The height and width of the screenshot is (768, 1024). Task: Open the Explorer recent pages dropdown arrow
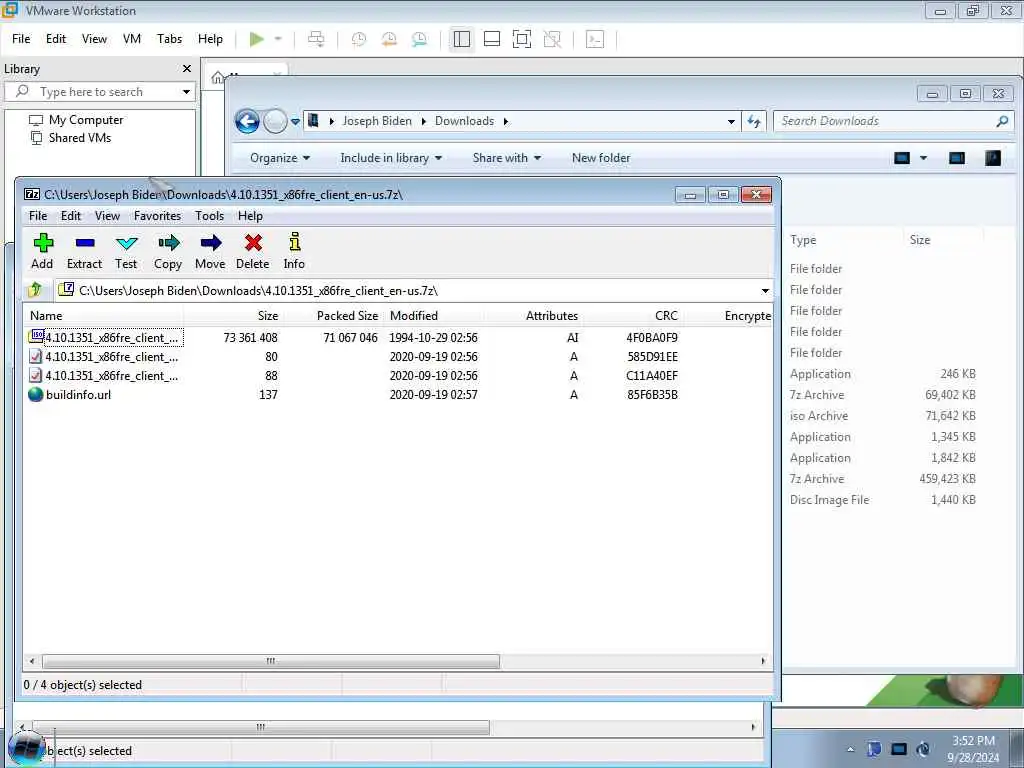click(295, 121)
